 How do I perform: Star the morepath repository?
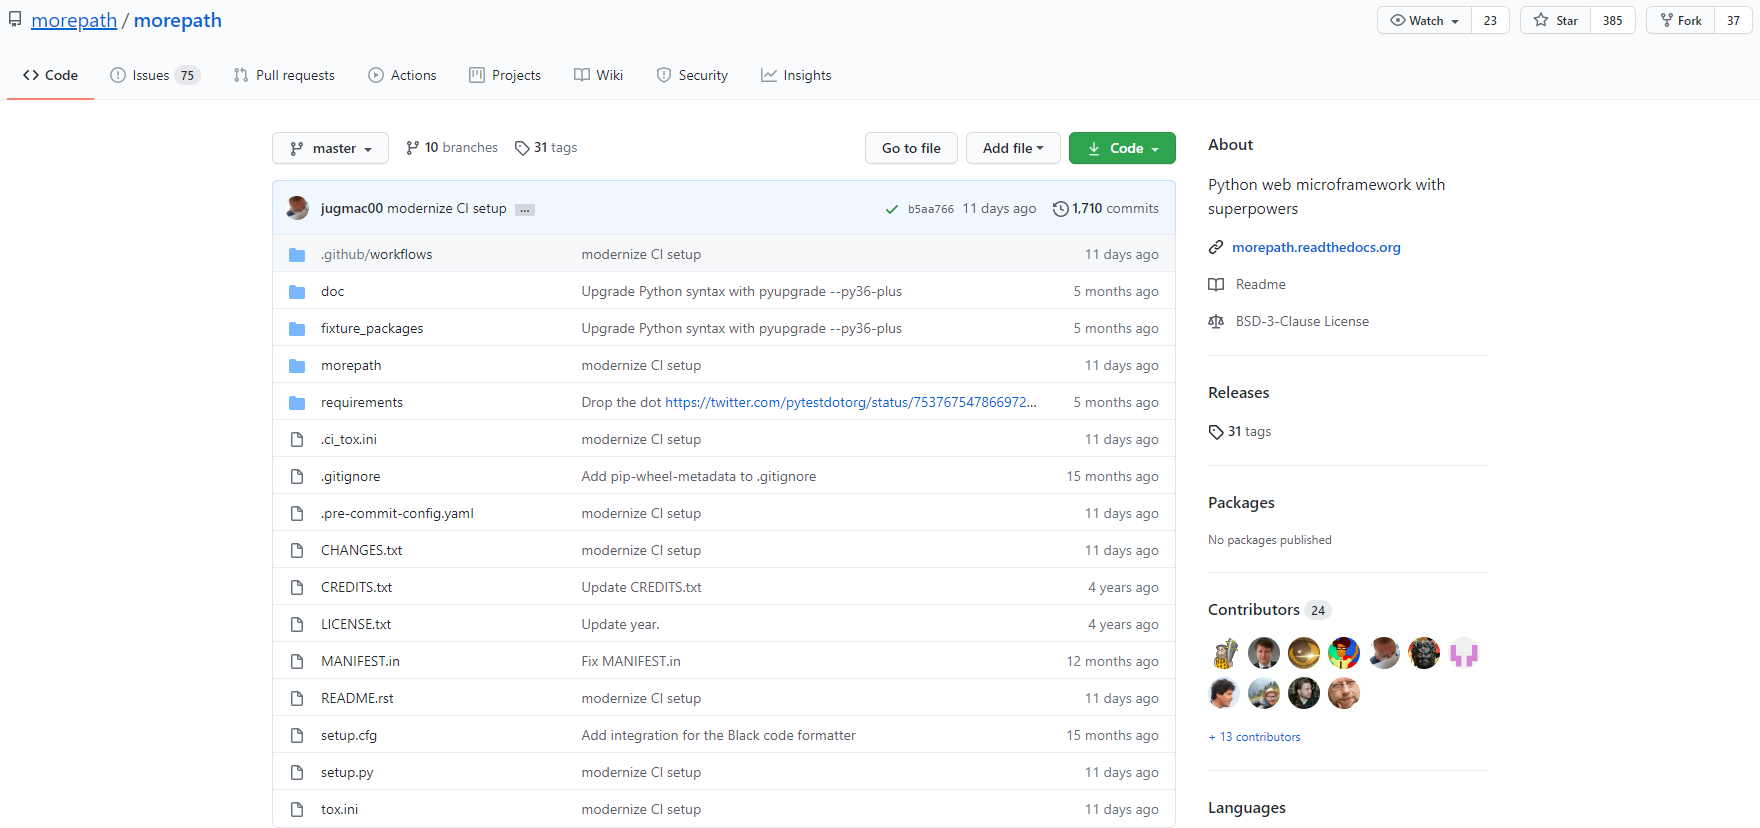[1555, 20]
